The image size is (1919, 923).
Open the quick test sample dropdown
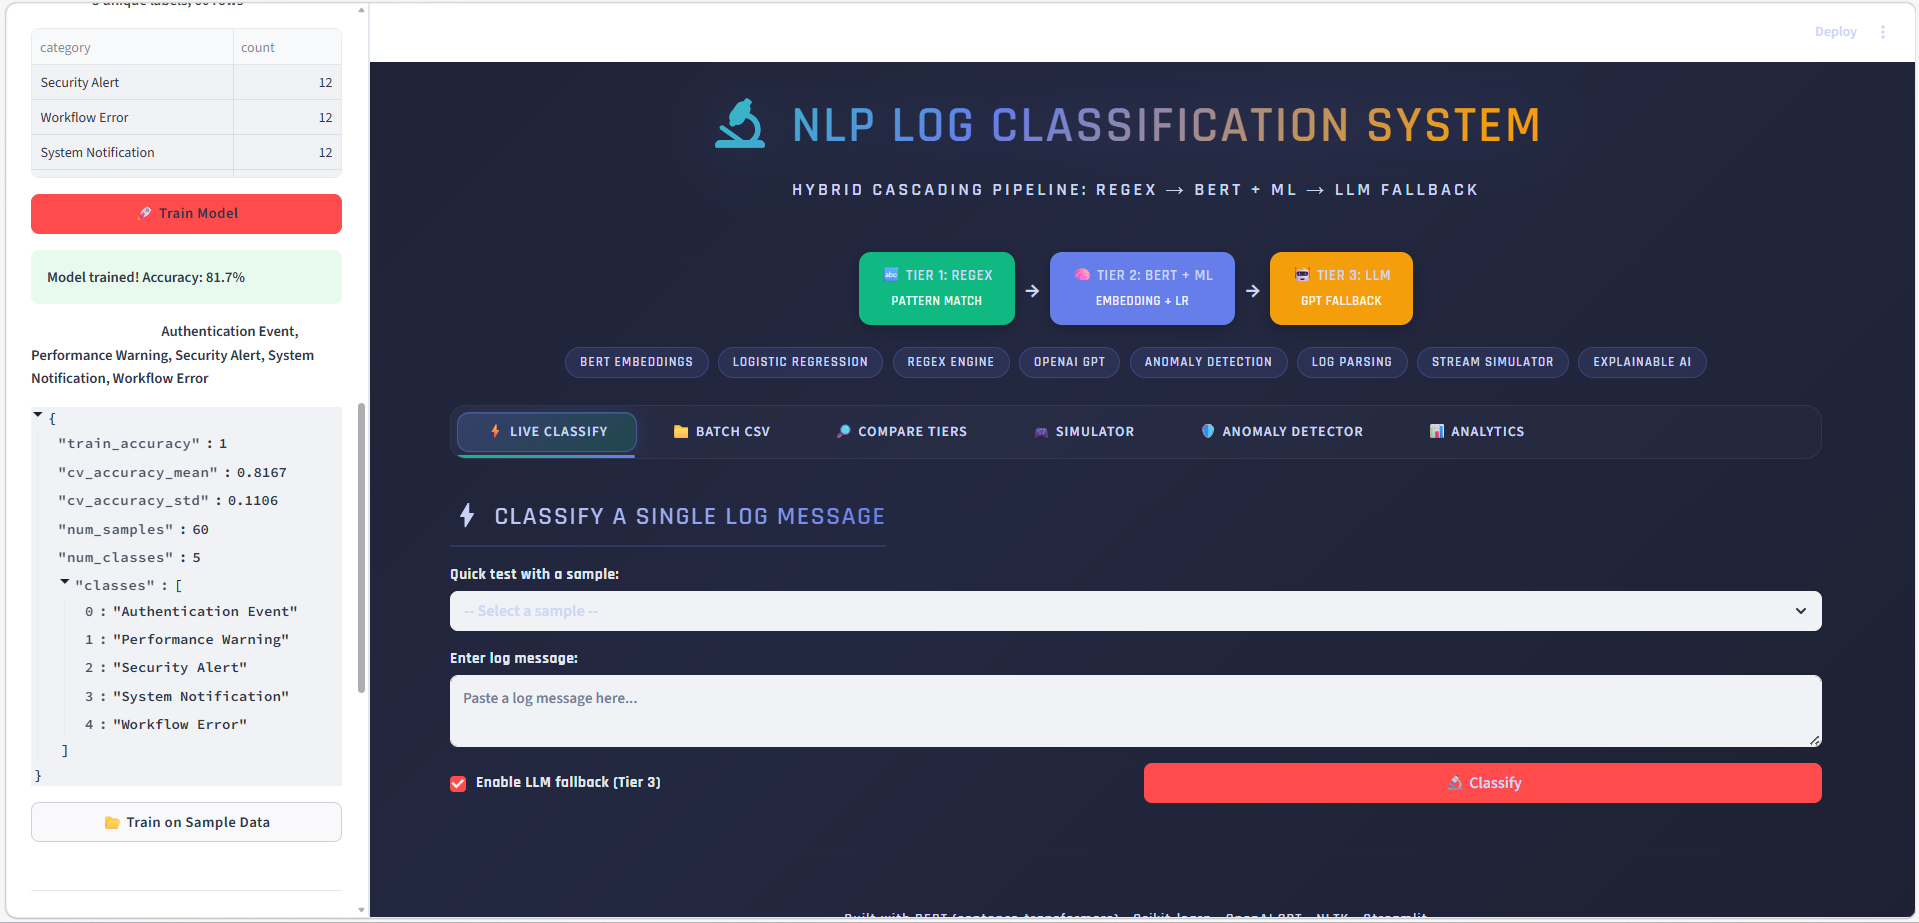coord(1135,611)
